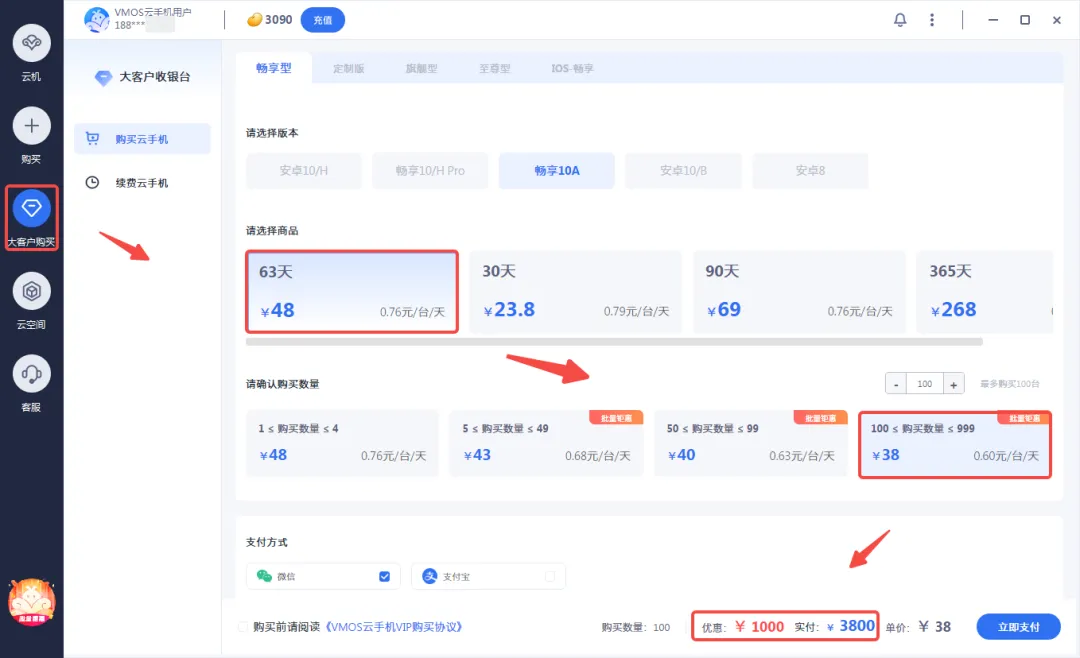
Task: Click the purchase quantity input field
Action: click(925, 384)
